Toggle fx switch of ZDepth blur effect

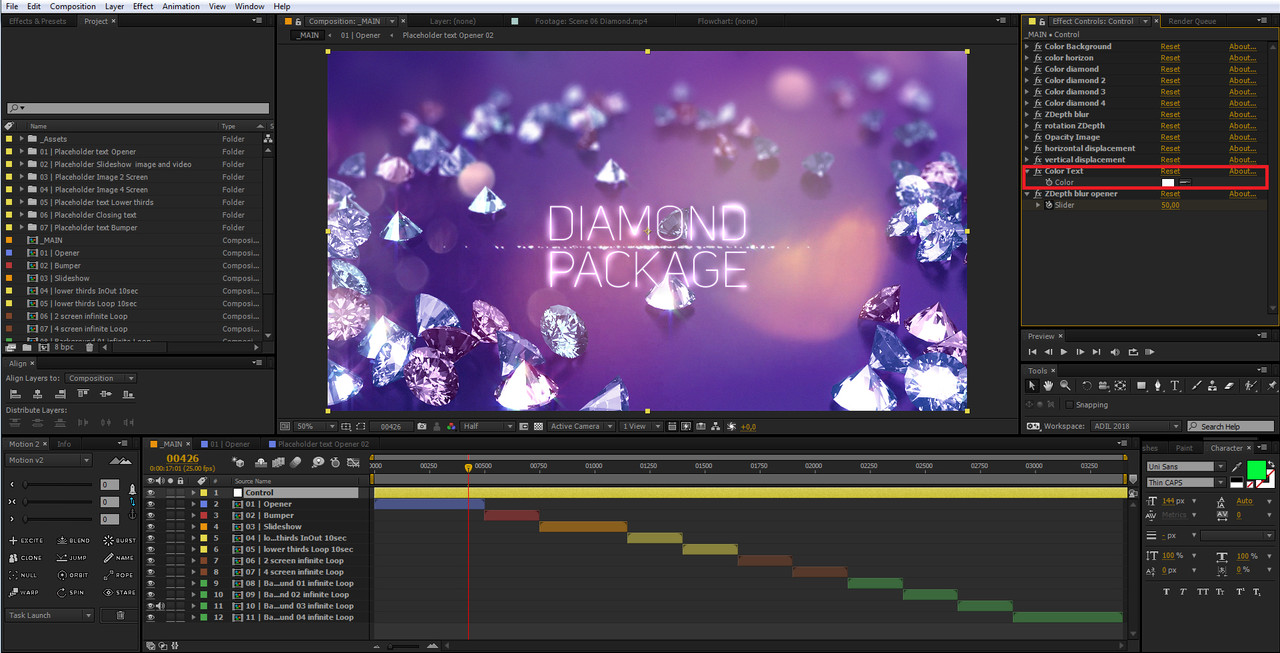pos(1038,114)
